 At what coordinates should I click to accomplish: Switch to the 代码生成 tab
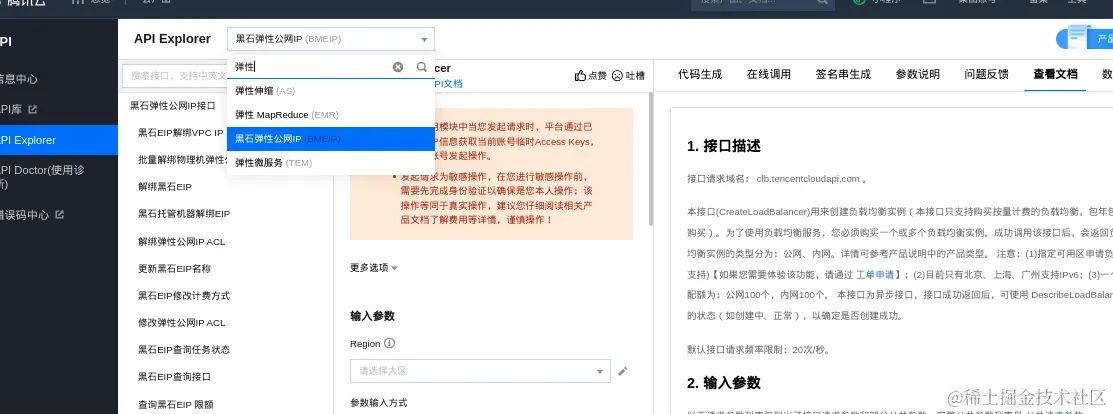click(700, 74)
